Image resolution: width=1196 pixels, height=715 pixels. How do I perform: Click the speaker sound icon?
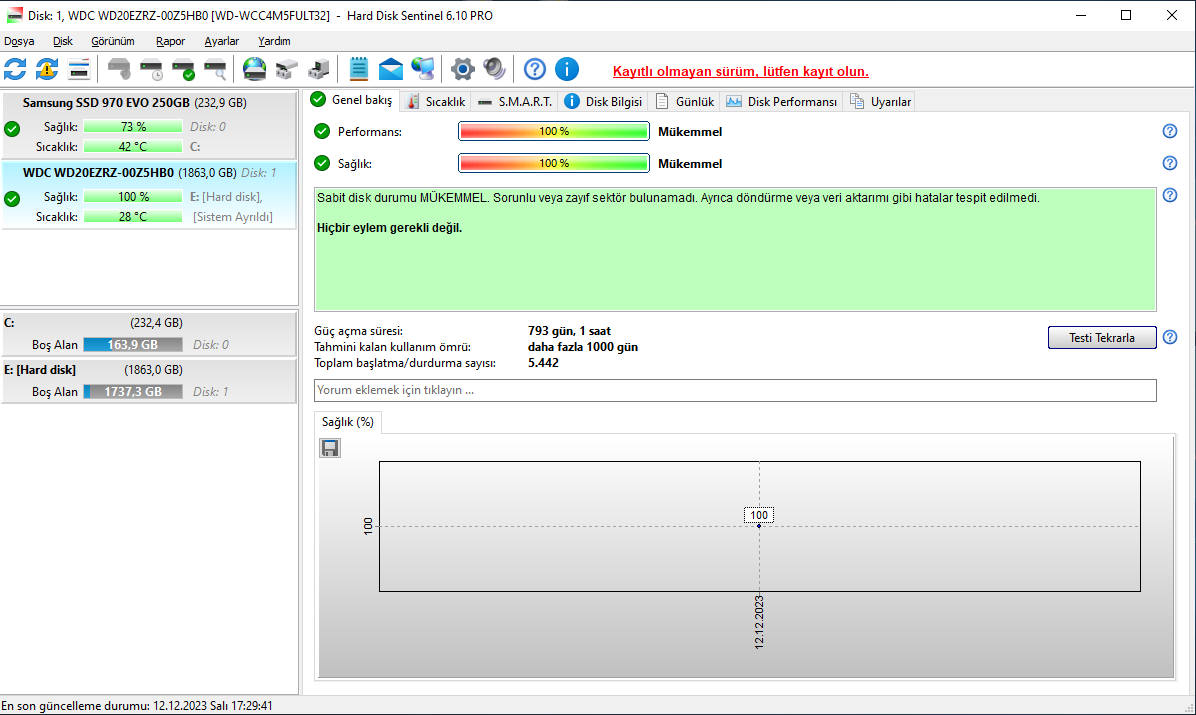494,69
